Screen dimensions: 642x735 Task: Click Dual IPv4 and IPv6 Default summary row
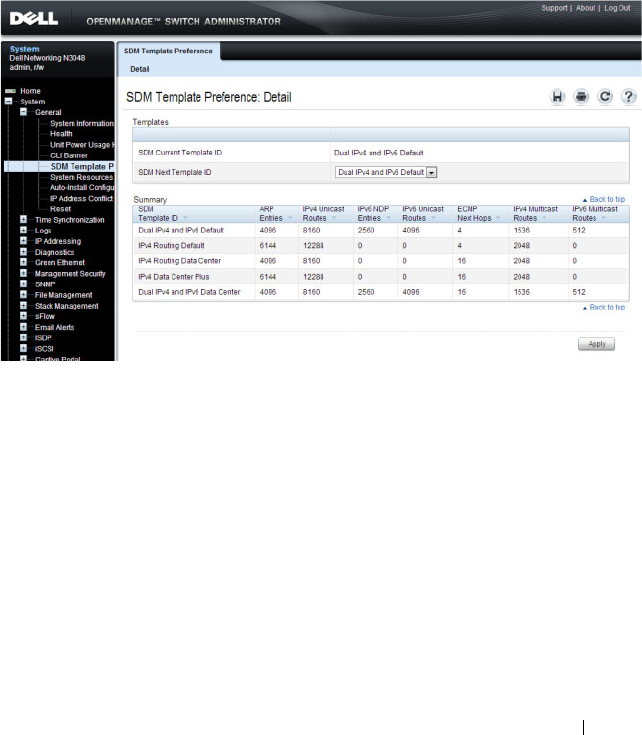381,230
